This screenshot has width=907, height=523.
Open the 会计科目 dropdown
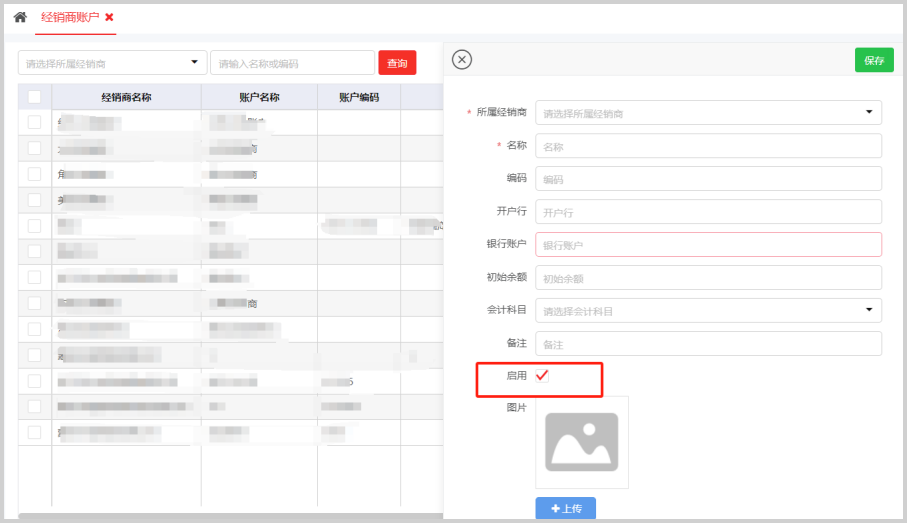[708, 311]
